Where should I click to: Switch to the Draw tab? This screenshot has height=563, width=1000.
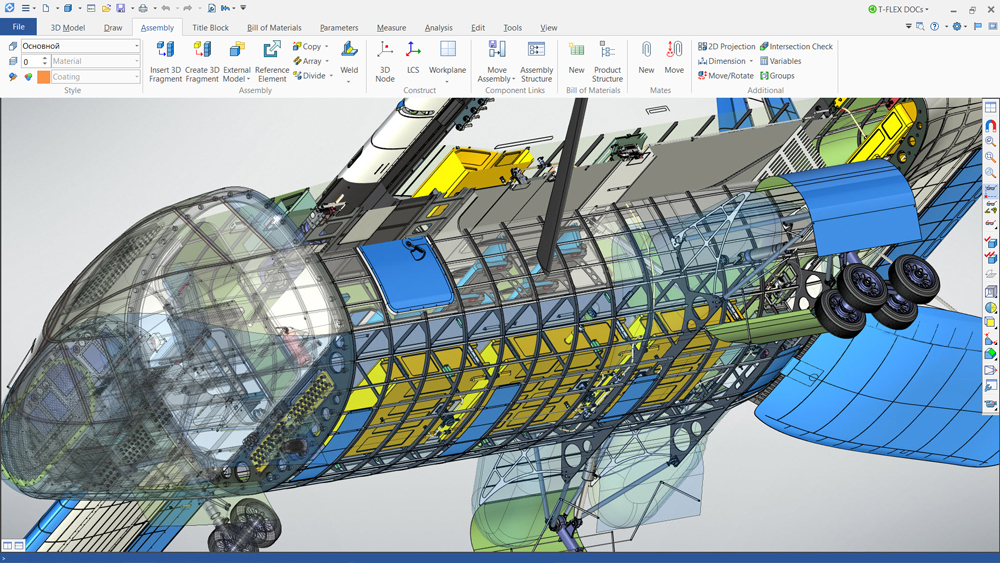[113, 27]
